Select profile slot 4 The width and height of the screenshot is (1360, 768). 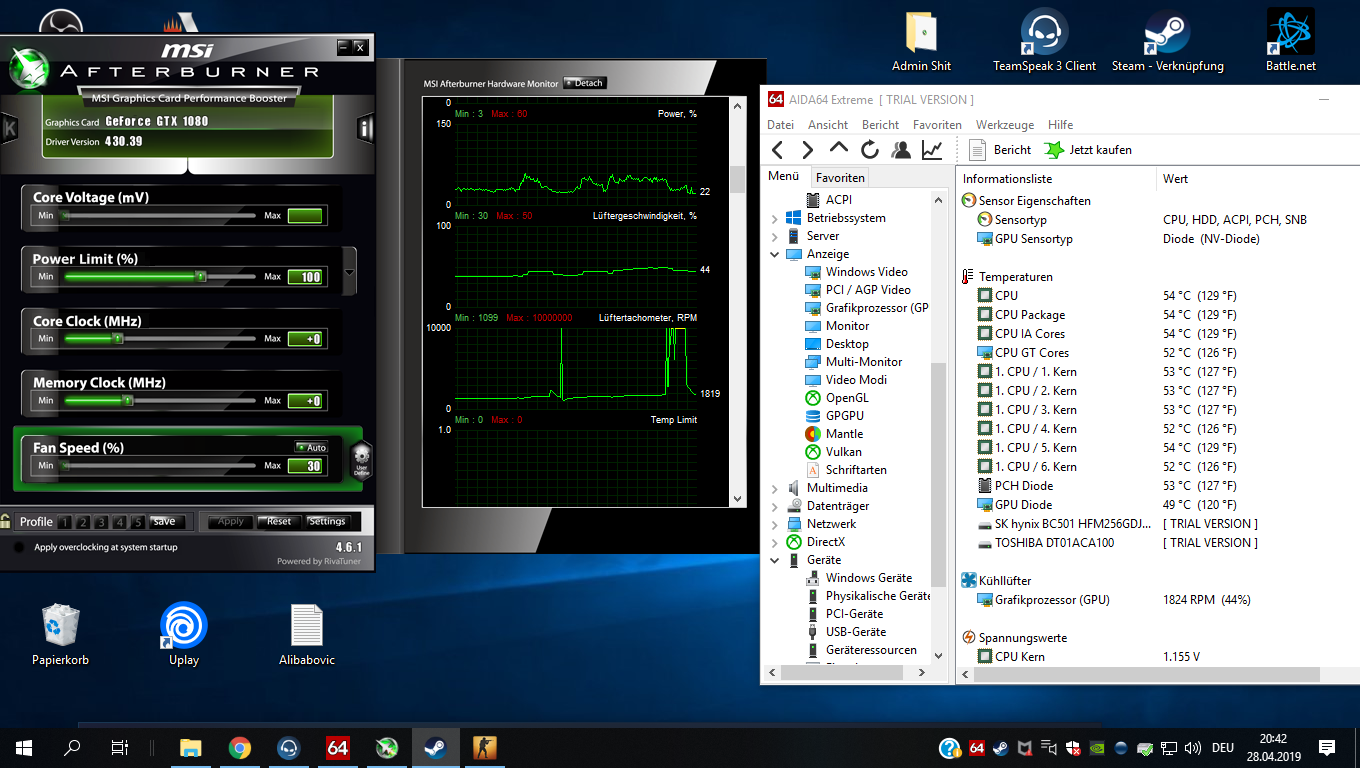pos(120,521)
